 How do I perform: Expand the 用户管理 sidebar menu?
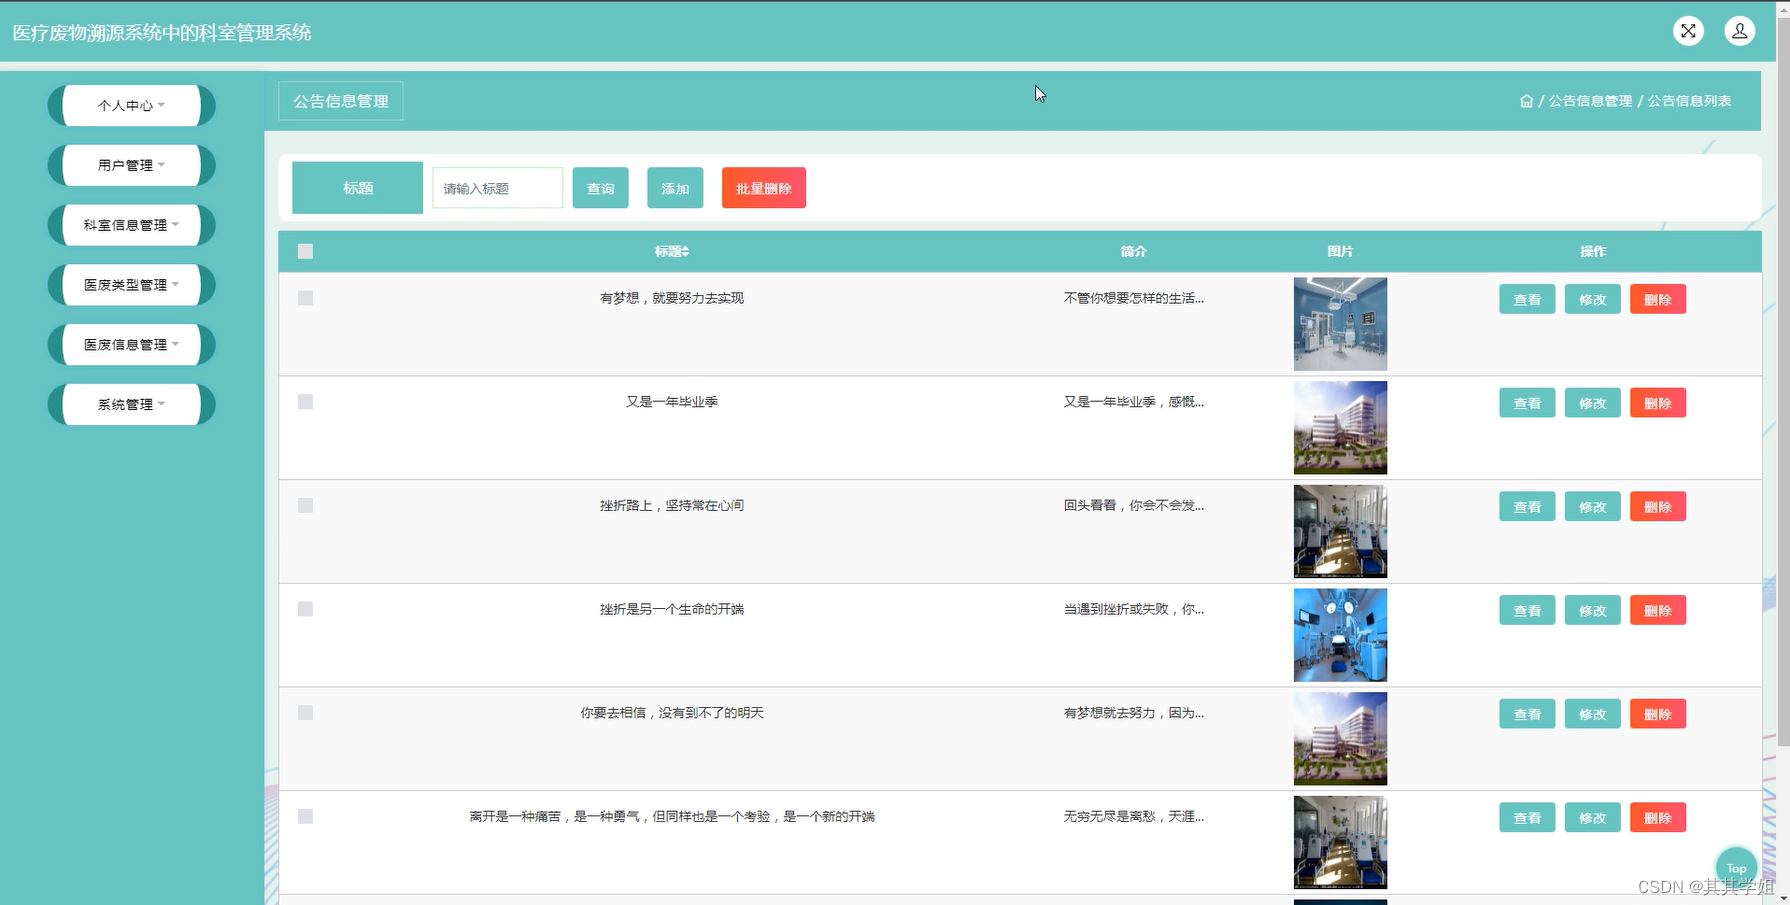[130, 165]
